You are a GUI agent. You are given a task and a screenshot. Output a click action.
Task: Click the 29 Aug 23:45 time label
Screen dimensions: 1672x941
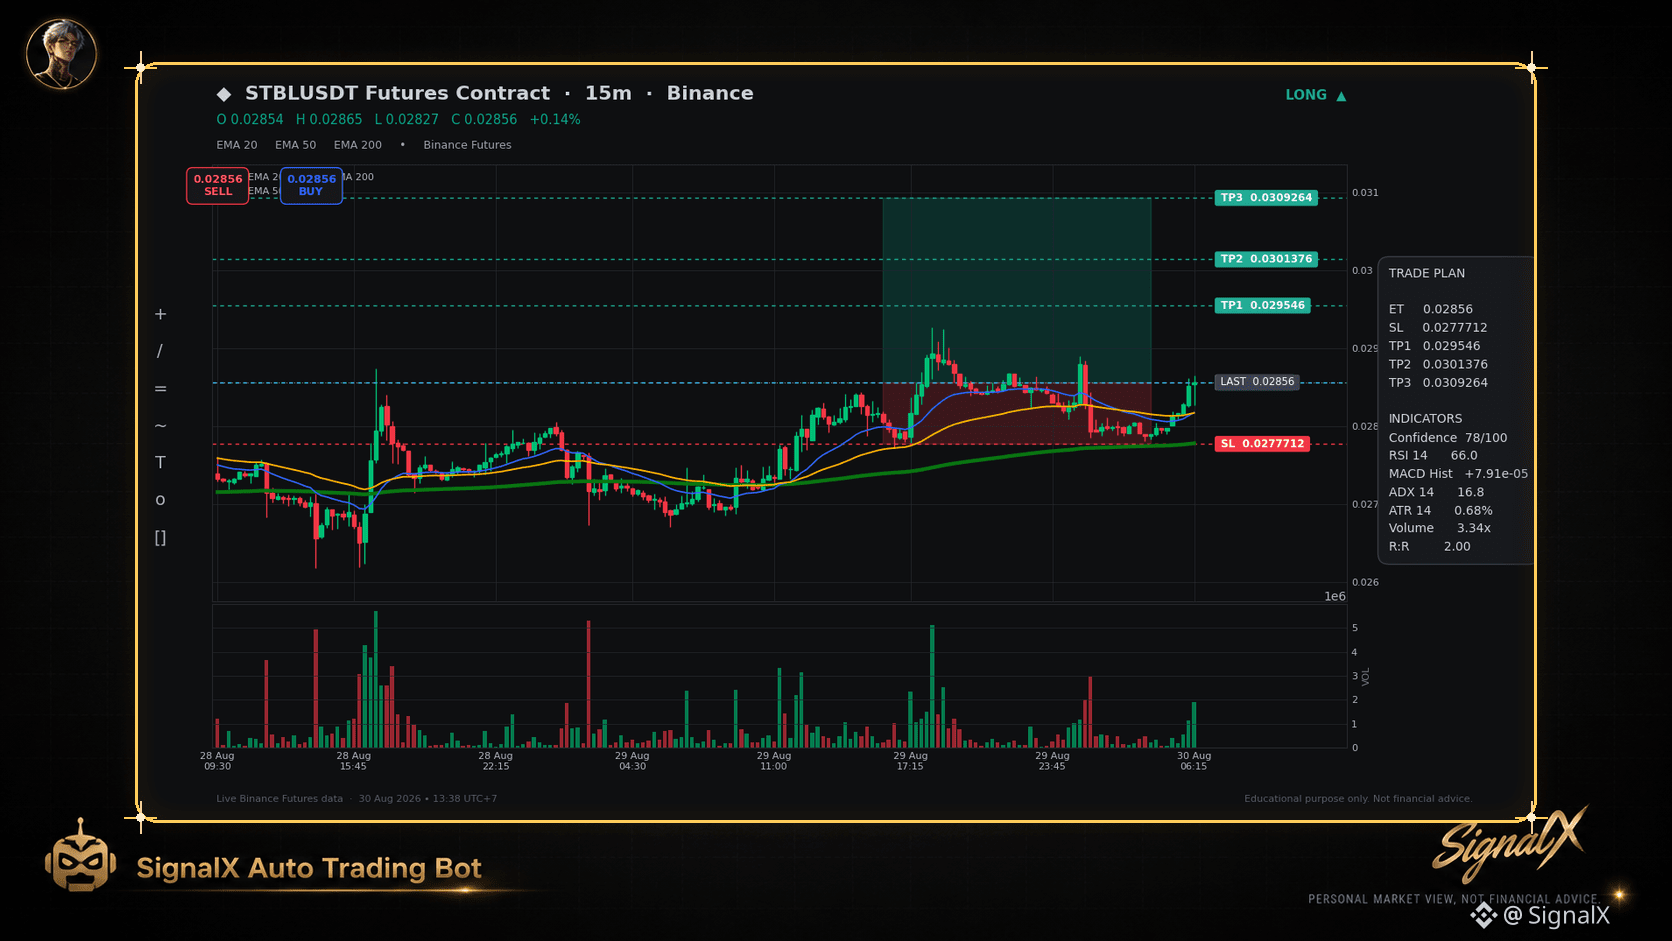[x=1052, y=761]
